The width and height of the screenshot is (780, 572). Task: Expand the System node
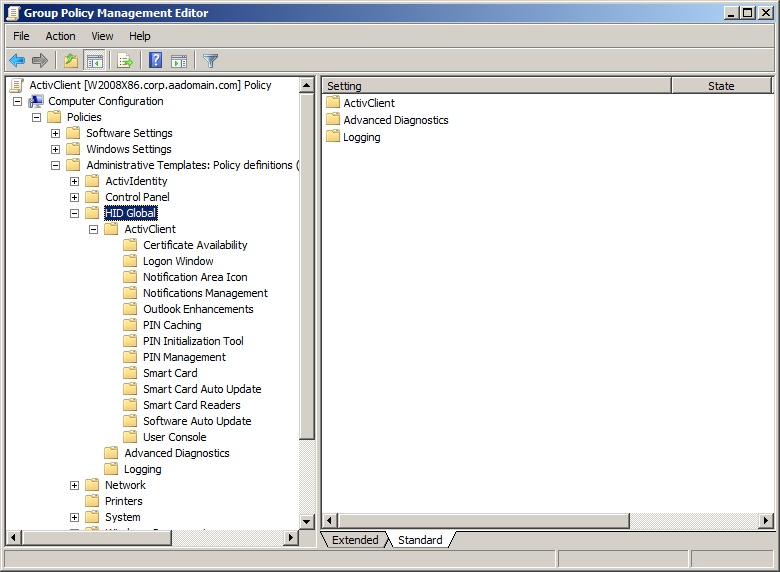(74, 517)
